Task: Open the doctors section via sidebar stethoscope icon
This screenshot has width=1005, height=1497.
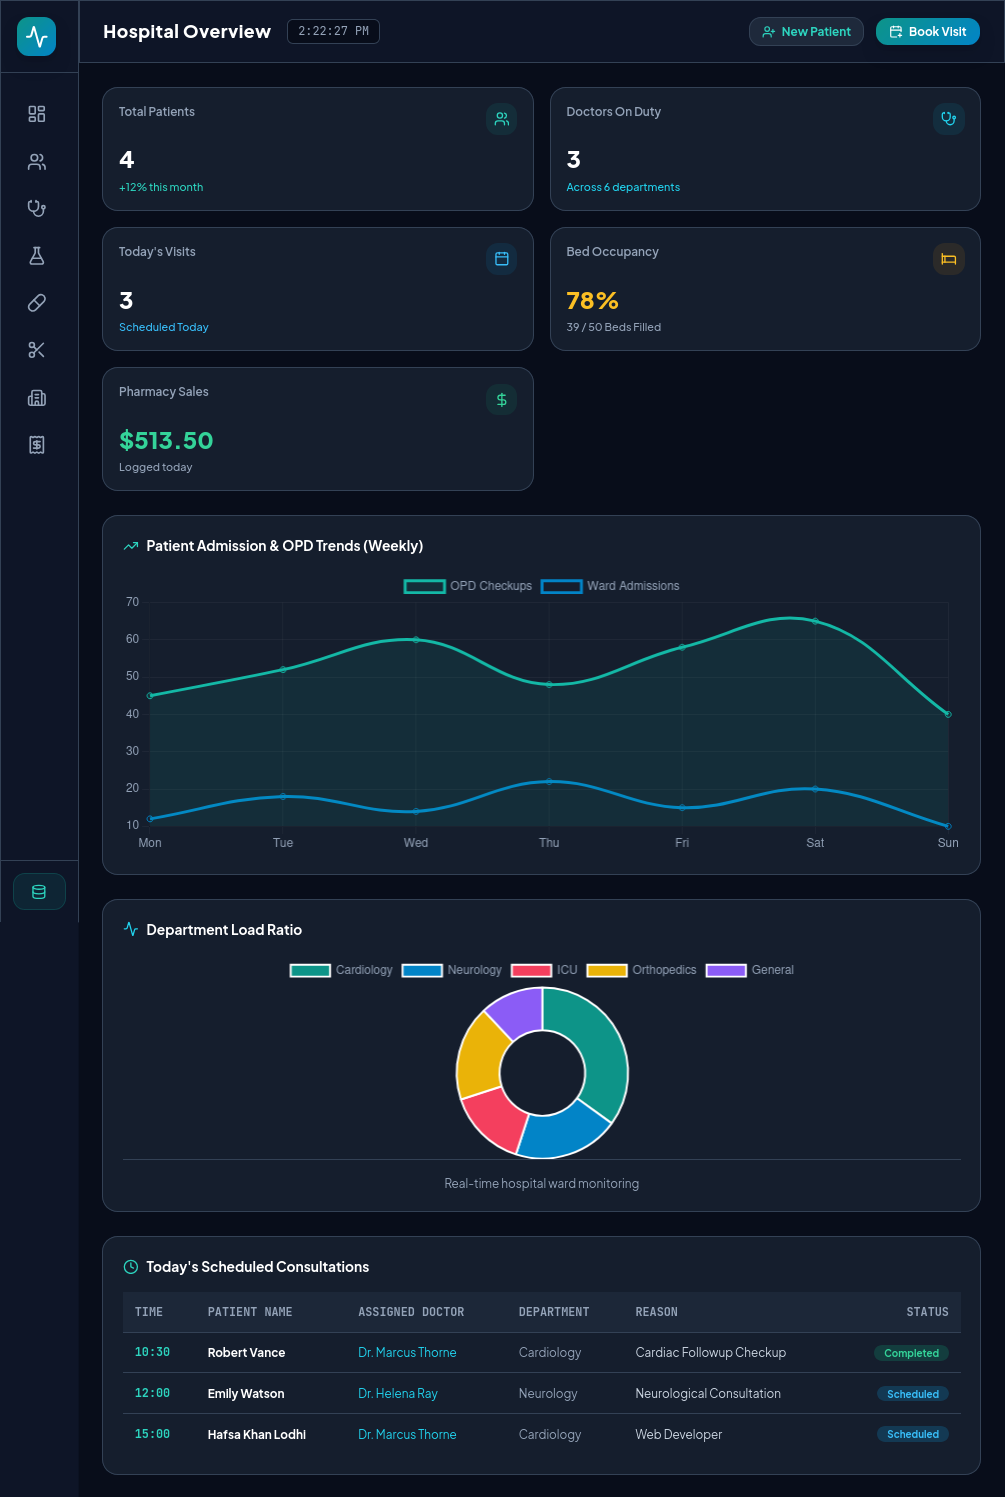Action: [37, 208]
